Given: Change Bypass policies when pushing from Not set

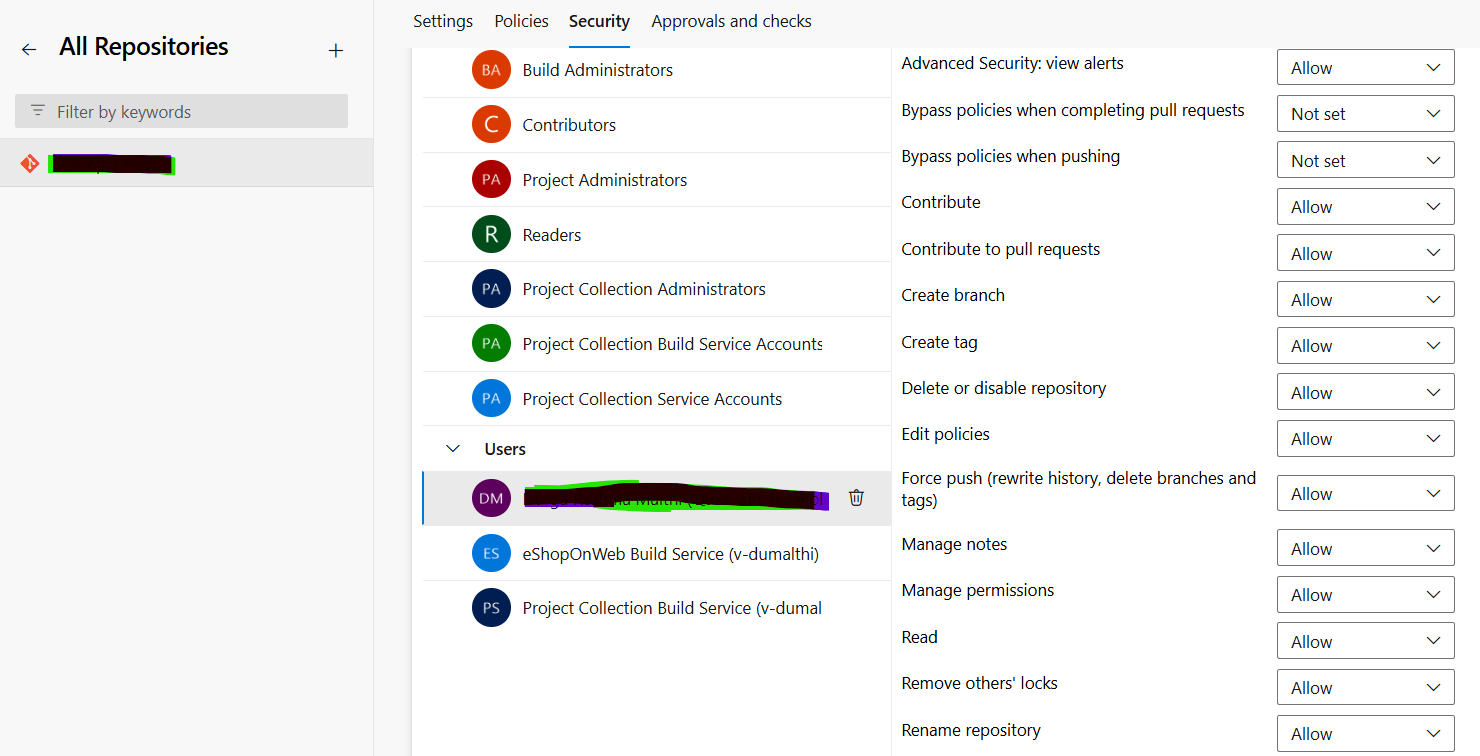Looking at the screenshot, I should click(1365, 159).
